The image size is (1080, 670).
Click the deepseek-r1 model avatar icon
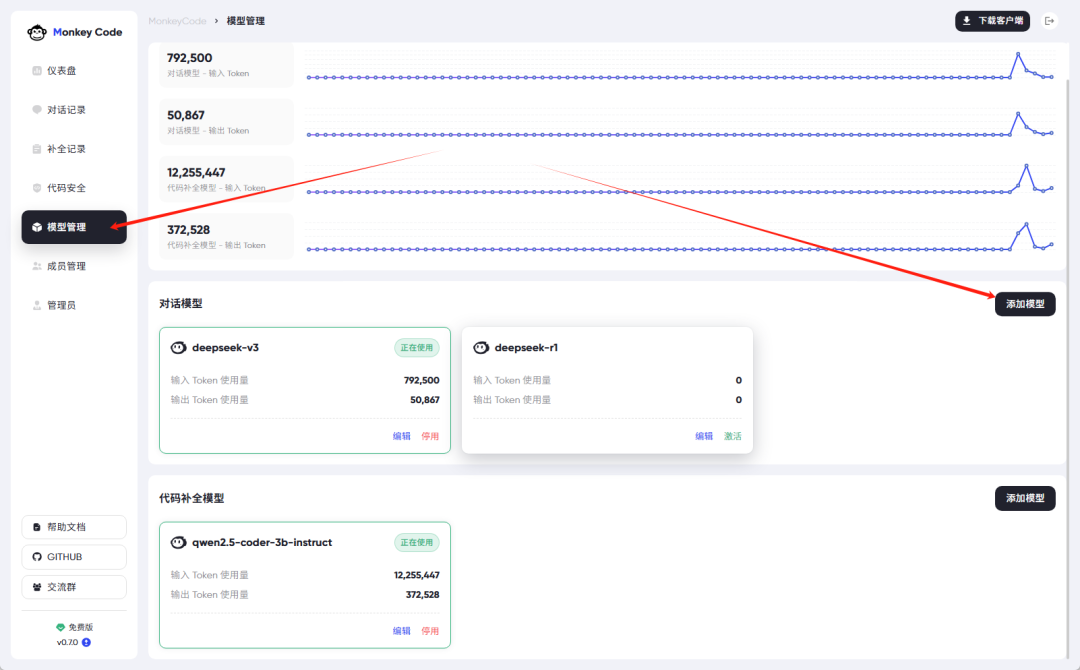[481, 348]
